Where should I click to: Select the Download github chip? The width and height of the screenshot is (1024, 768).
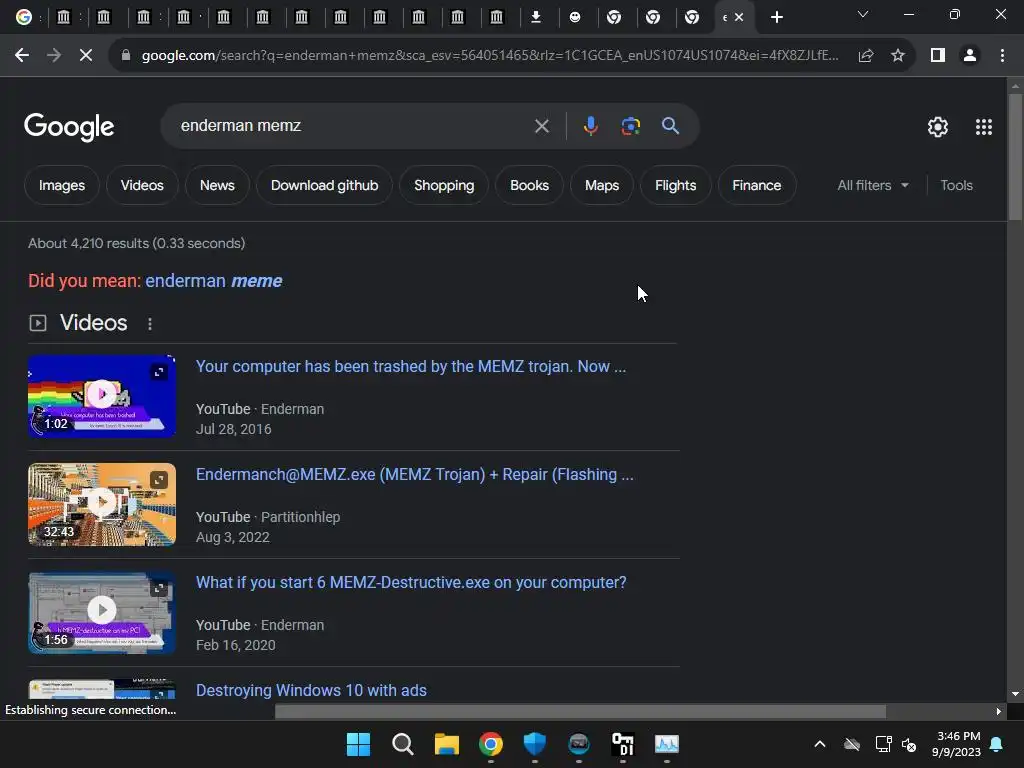coord(325,185)
